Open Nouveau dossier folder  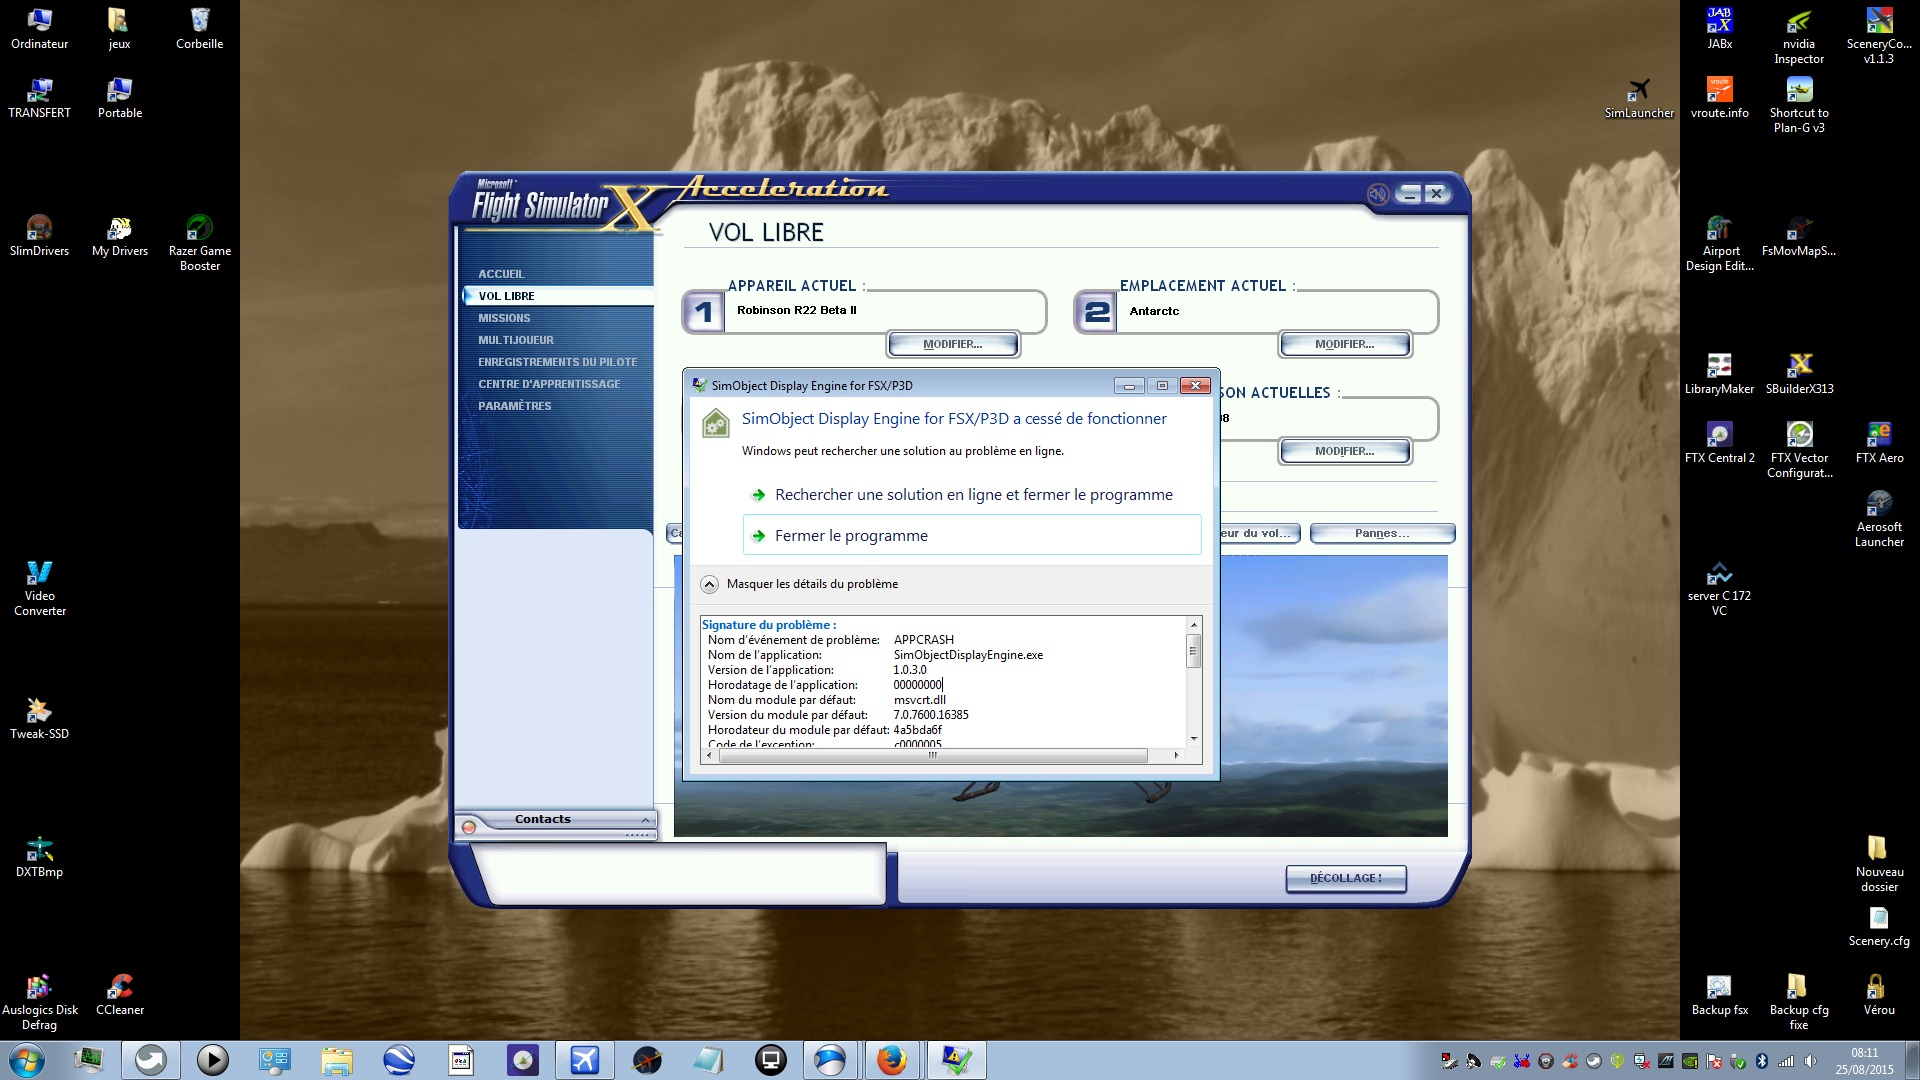(1879, 864)
